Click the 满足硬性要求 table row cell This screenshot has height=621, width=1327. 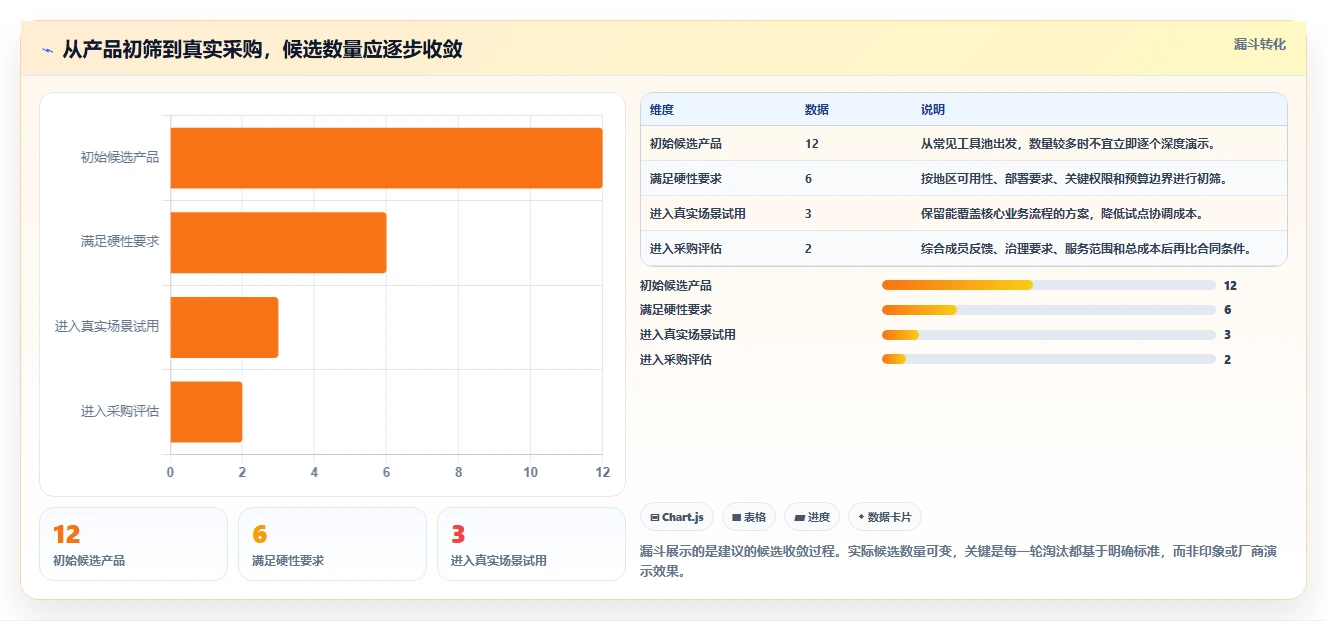(x=686, y=179)
